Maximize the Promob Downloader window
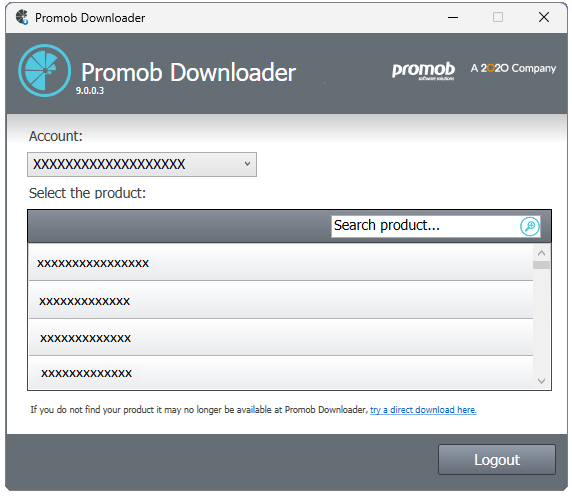The height and width of the screenshot is (496, 572). (x=498, y=17)
